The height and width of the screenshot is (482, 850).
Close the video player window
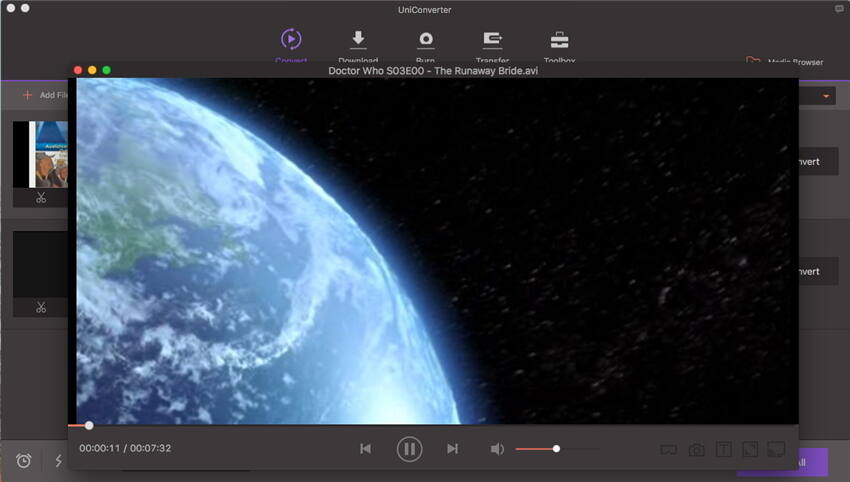point(78,70)
